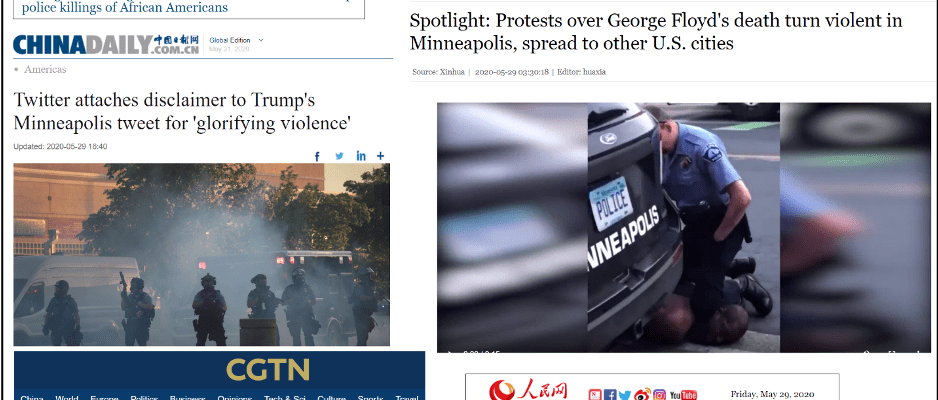Expand the Global Edition dropdown arrow
The height and width of the screenshot is (400, 938).
pos(260,41)
